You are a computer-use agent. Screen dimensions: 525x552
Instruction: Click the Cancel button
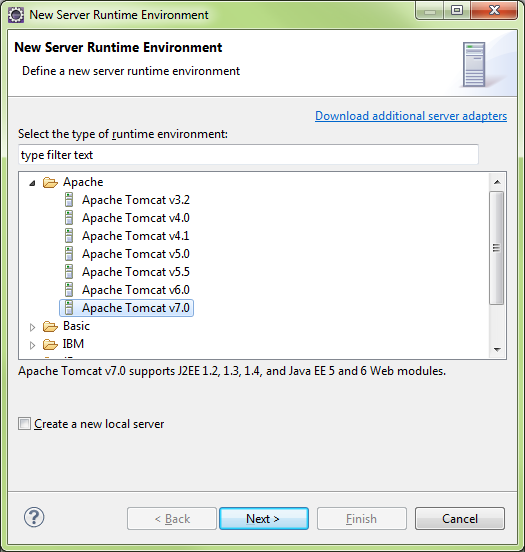460,519
